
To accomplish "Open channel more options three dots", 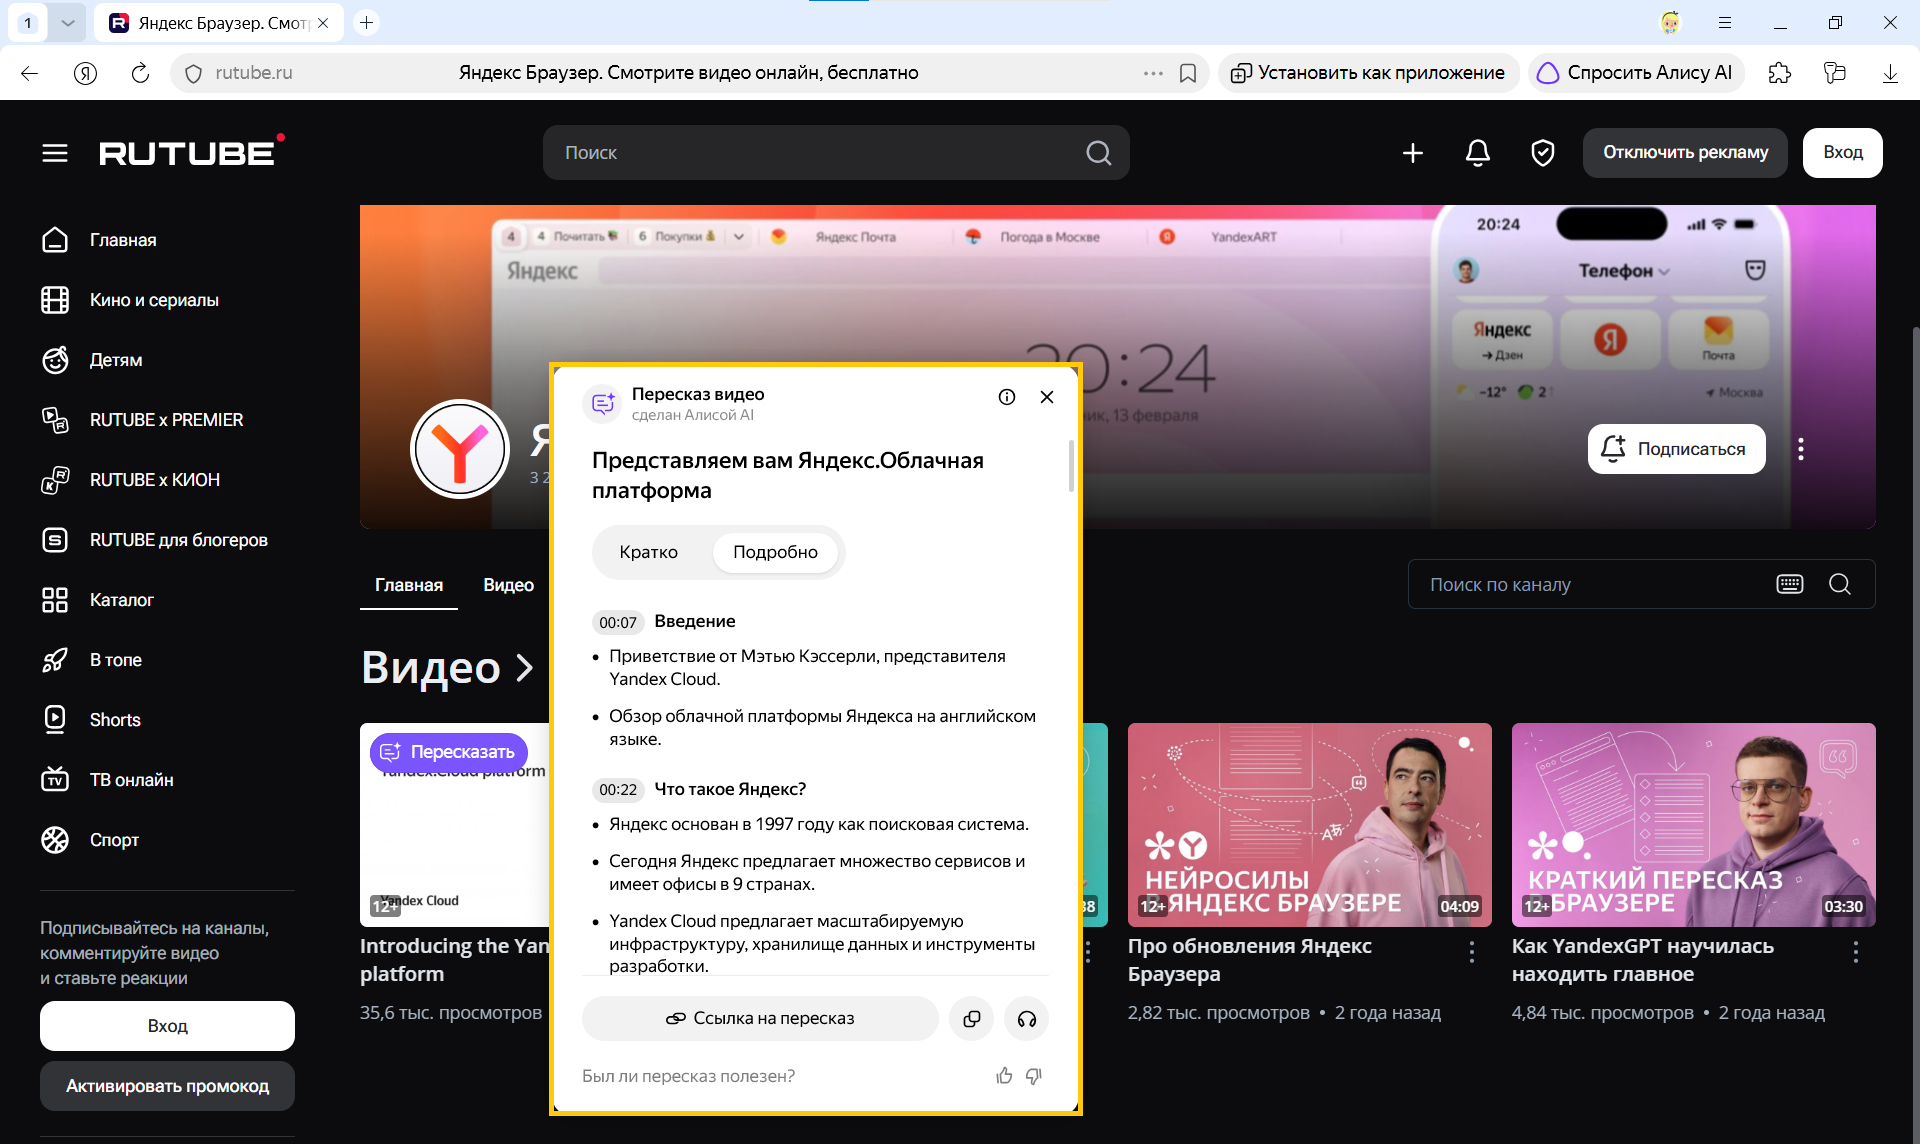I will click(x=1801, y=449).
